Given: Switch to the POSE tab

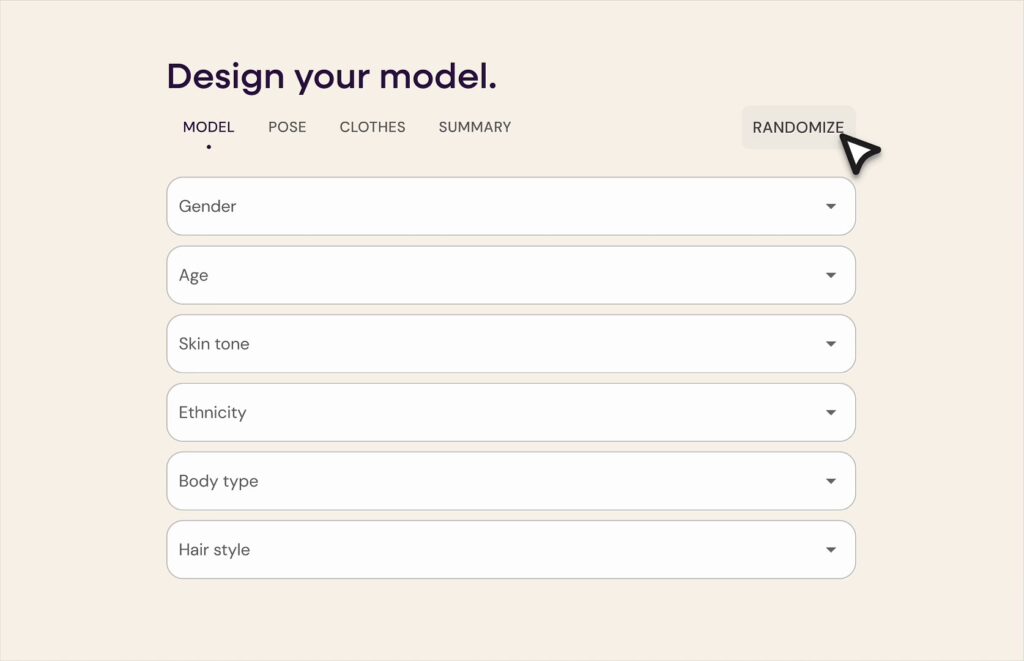Looking at the screenshot, I should 287,127.
